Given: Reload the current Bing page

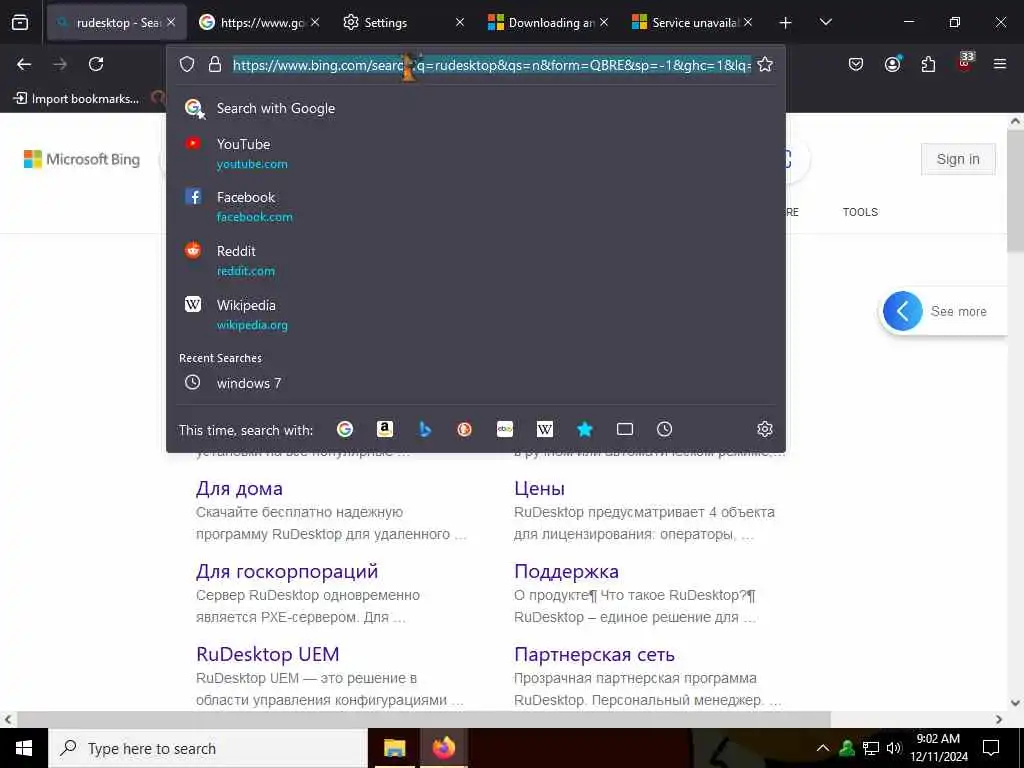Looking at the screenshot, I should coord(96,64).
